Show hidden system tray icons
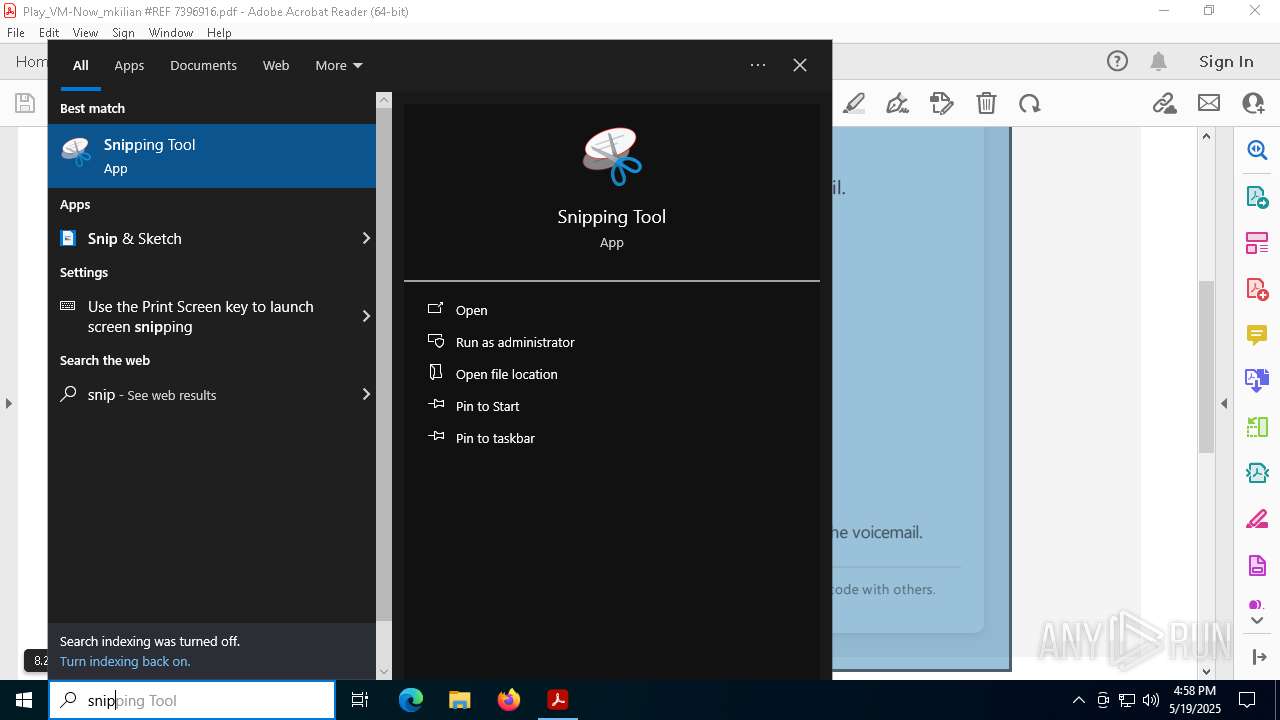The image size is (1280, 720). pyautogui.click(x=1078, y=700)
